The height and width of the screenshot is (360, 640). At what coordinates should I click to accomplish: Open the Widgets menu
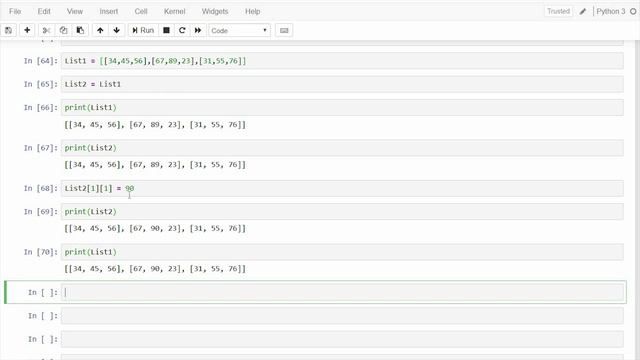[215, 11]
